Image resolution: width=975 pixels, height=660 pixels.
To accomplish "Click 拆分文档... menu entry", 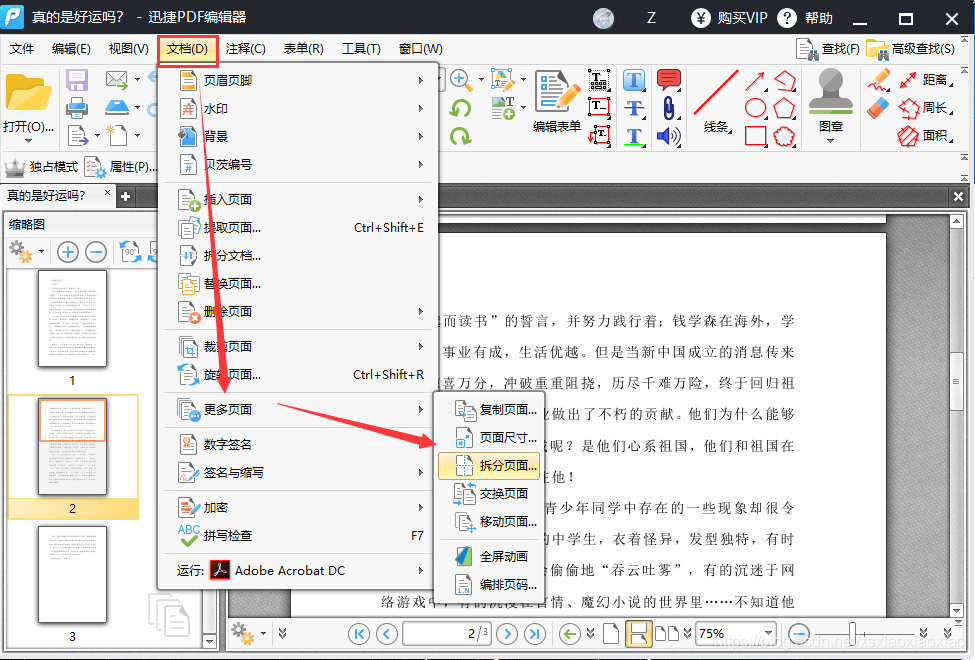I will tap(300, 256).
